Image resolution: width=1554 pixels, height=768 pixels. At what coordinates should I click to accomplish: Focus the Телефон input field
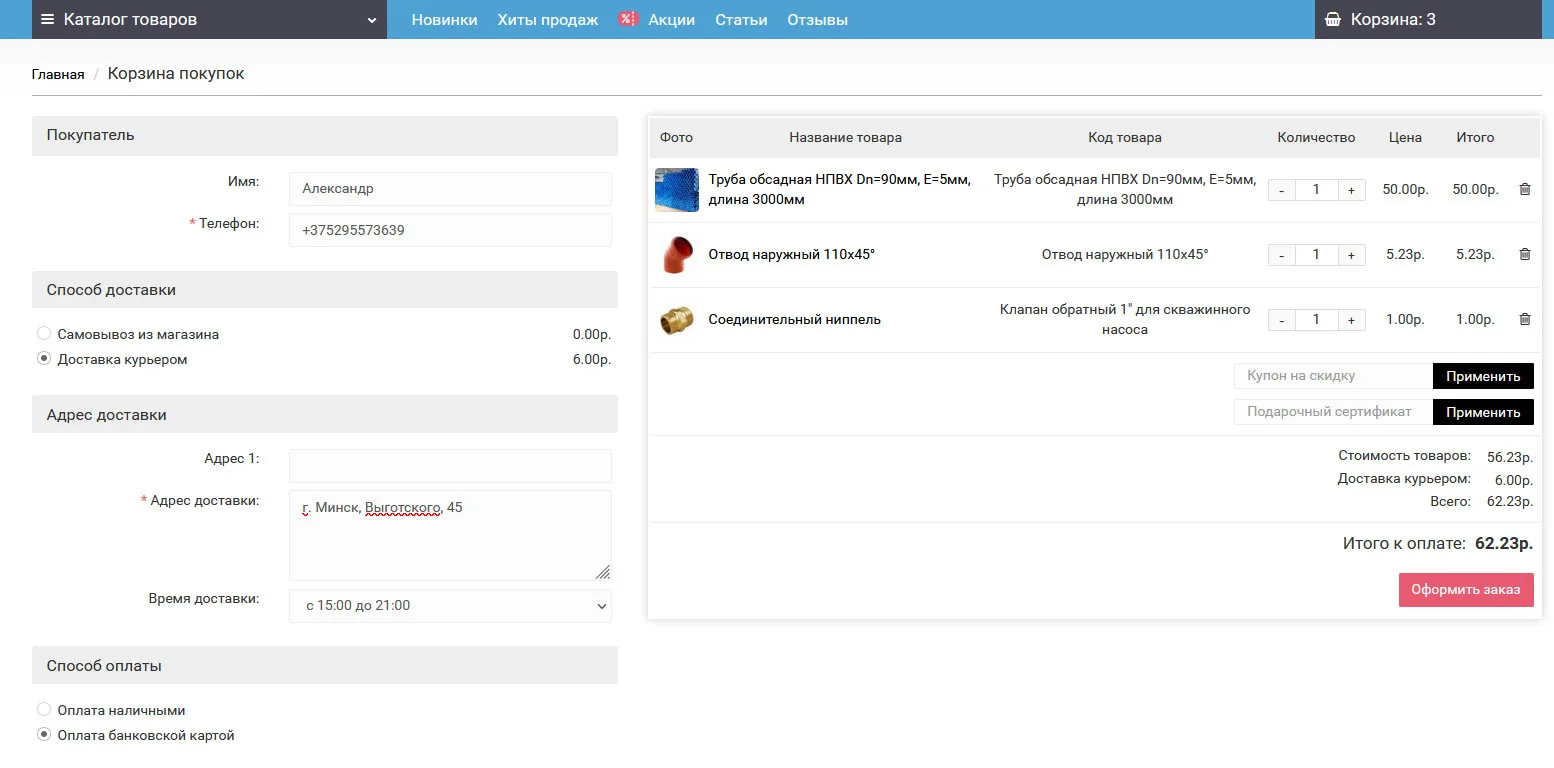(450, 230)
